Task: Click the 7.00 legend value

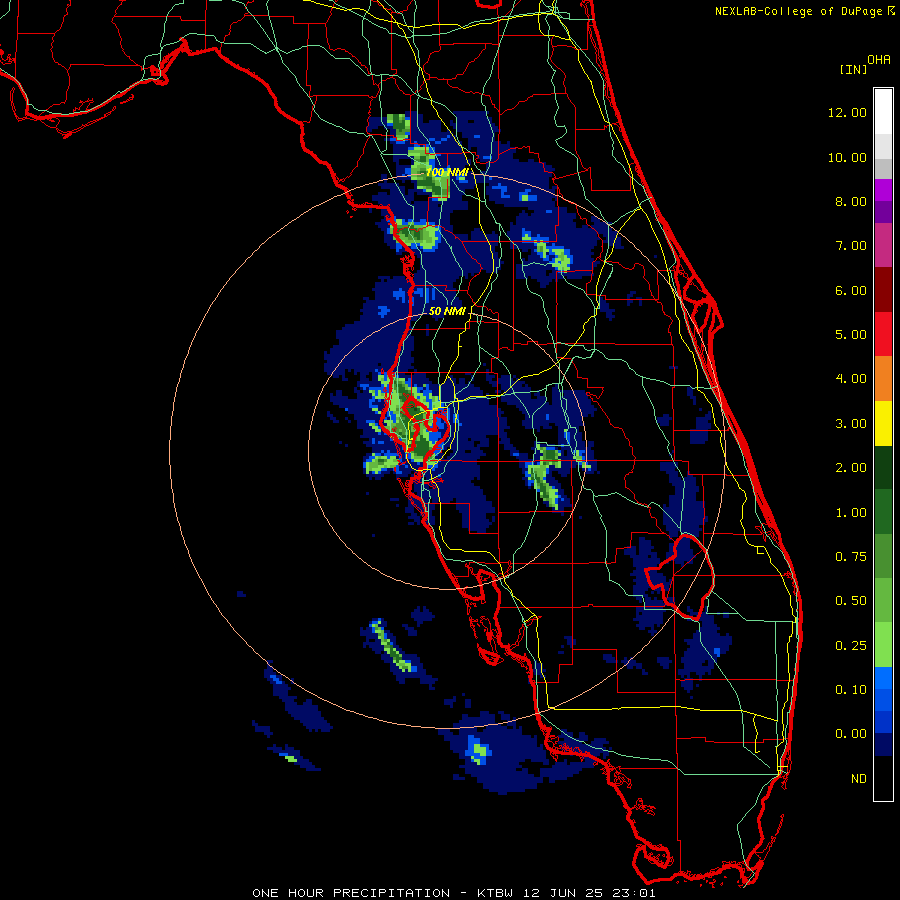Action: (851, 246)
